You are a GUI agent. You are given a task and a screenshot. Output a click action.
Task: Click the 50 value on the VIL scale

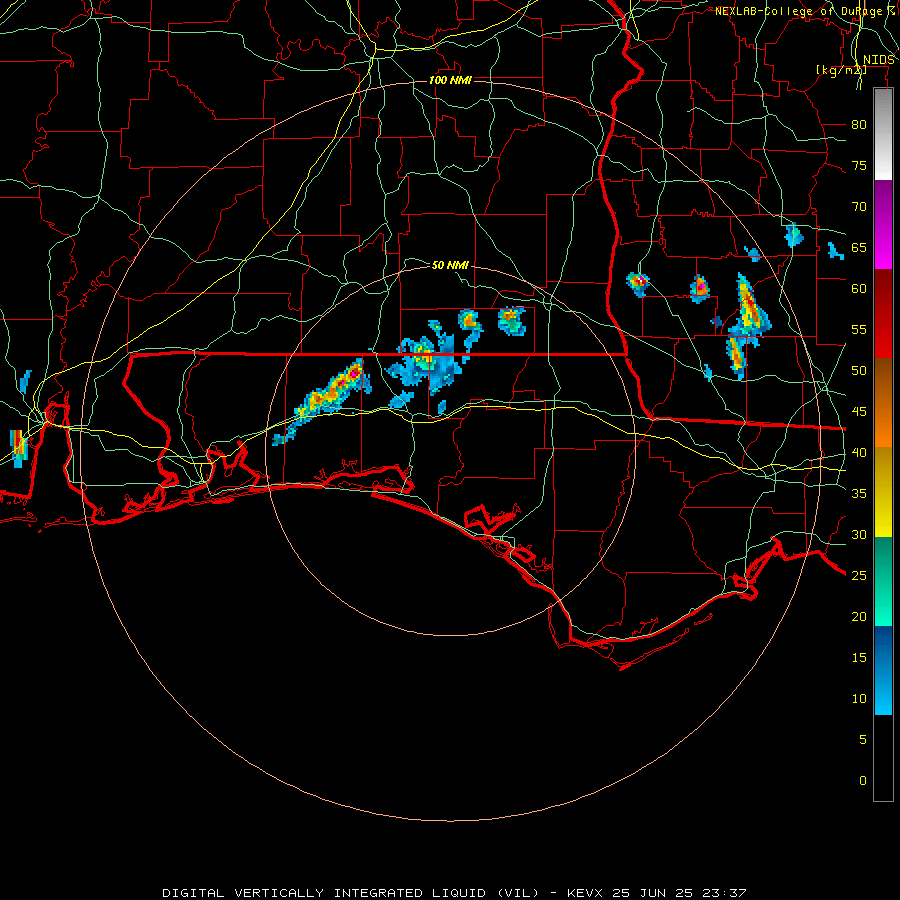point(859,371)
